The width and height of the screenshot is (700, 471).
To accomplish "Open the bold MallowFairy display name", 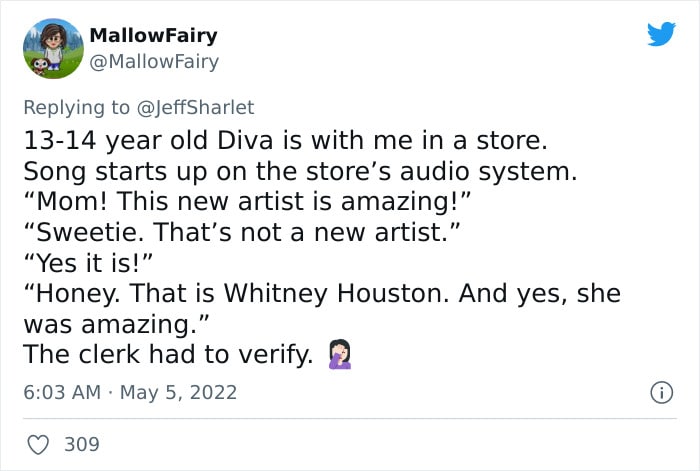I will (x=154, y=35).
